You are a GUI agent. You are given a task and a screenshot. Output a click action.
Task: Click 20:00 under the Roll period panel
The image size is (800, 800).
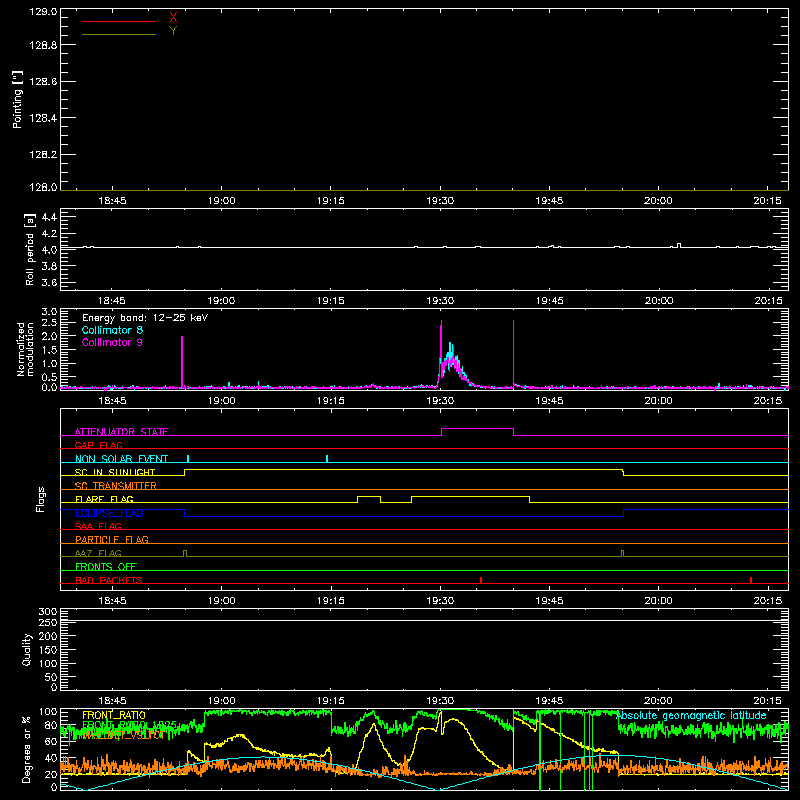pos(659,301)
